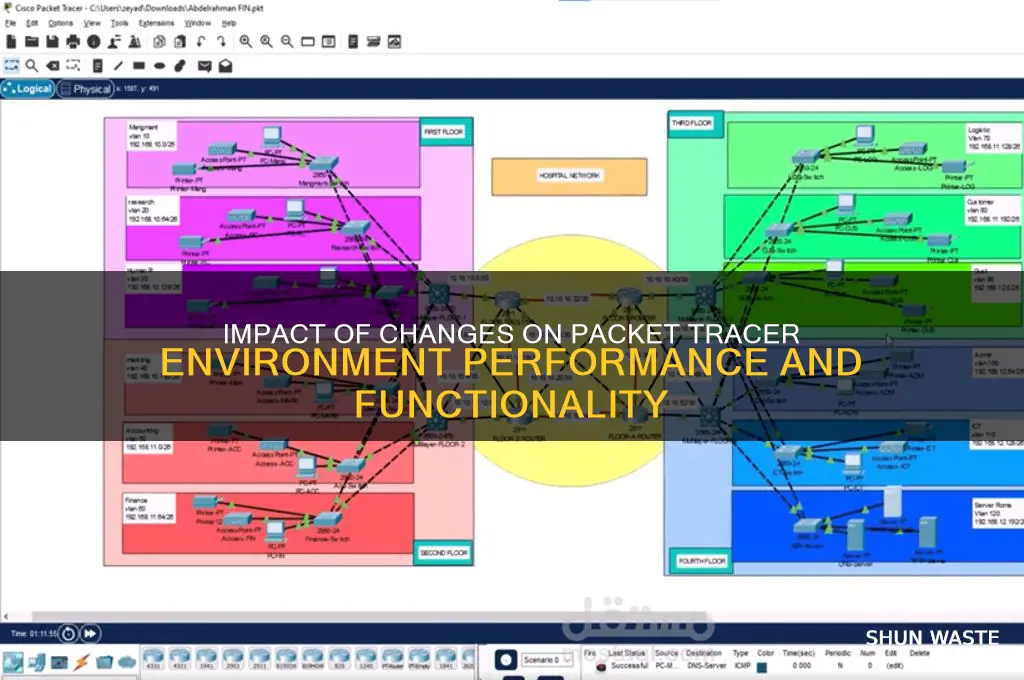Select the Add Simple PDU envelope
Screen dimensions: 1024x680
click(204, 66)
